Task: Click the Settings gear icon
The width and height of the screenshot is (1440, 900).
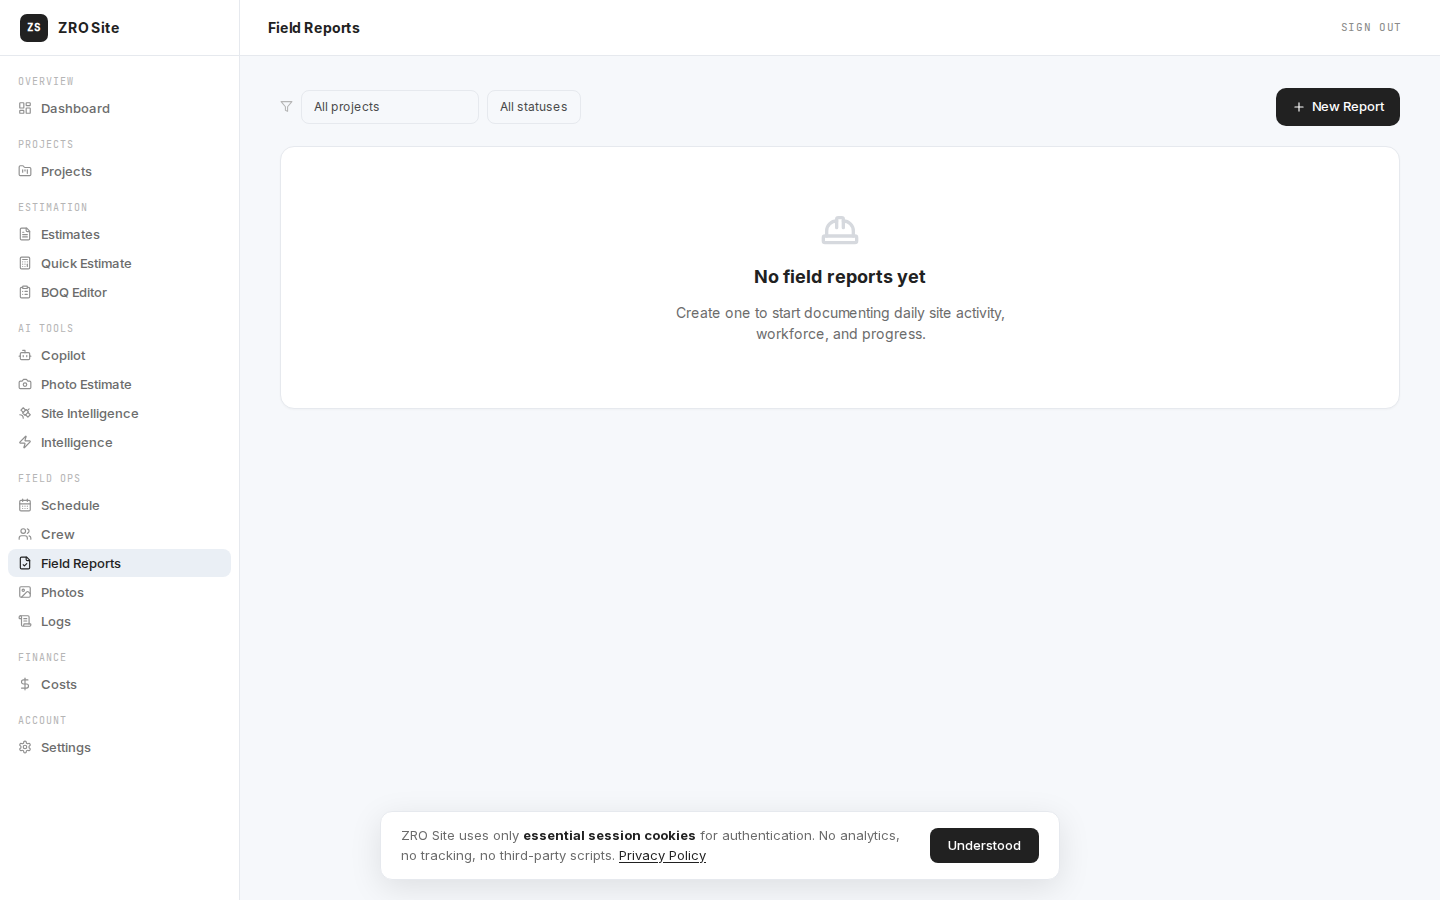Action: click(25, 747)
